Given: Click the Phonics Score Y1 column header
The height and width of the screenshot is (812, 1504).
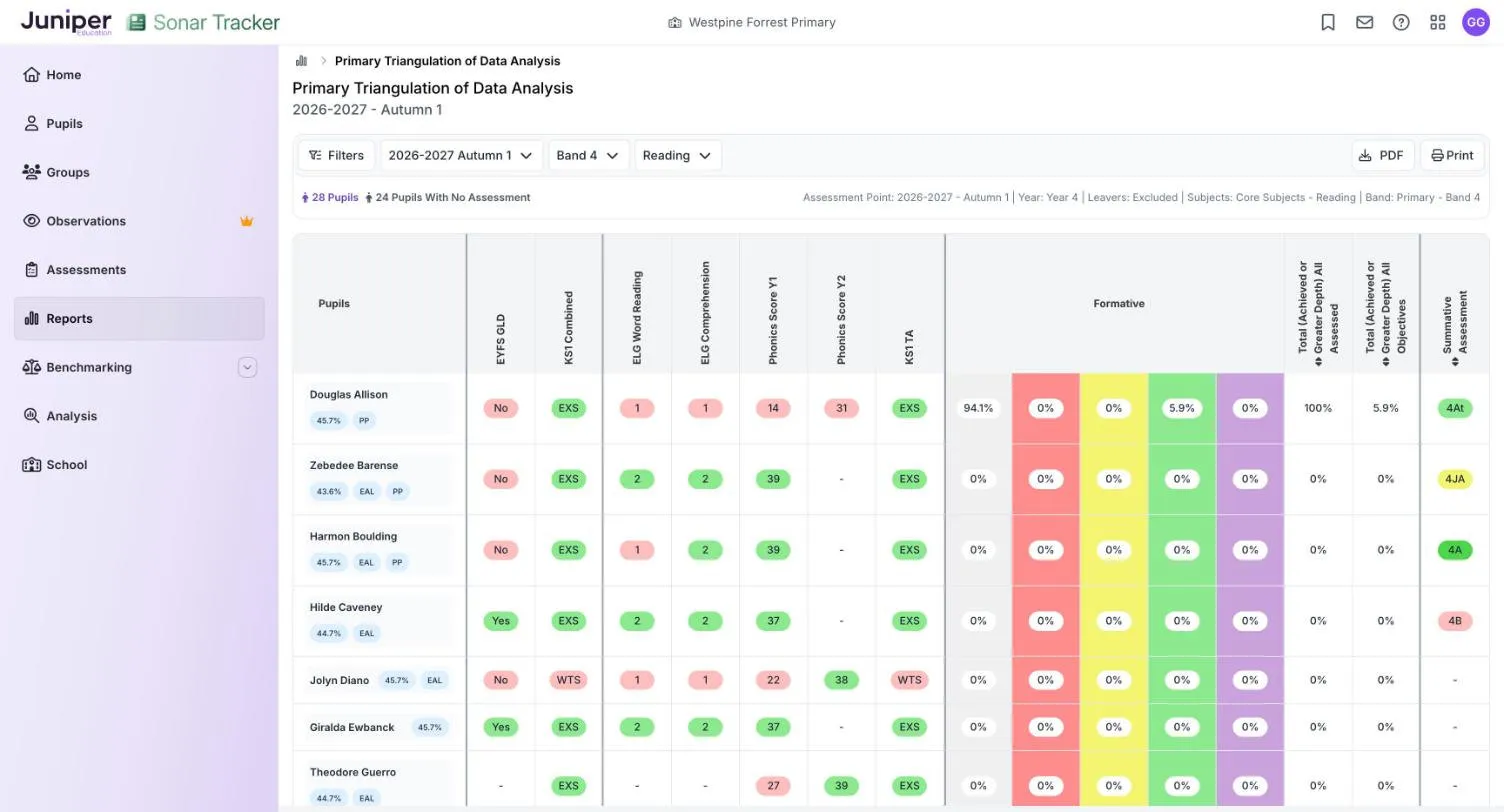Looking at the screenshot, I should (x=773, y=320).
